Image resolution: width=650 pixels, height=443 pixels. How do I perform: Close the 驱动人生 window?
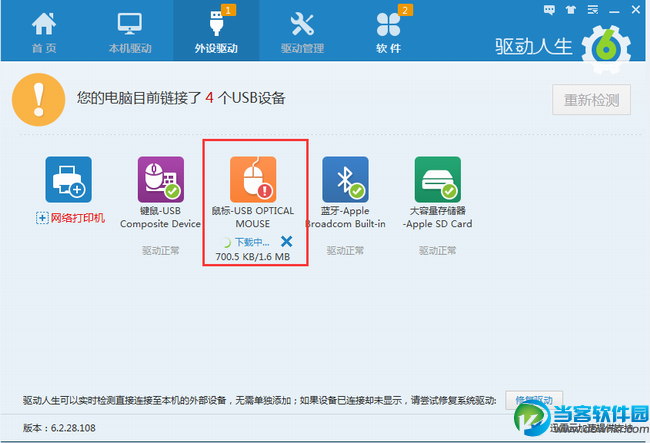pos(636,10)
